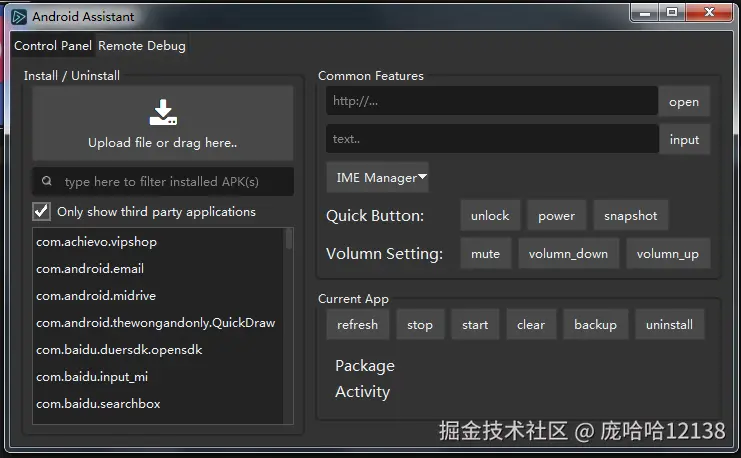The width and height of the screenshot is (741, 458).
Task: Click the power quick button
Action: pos(557,216)
